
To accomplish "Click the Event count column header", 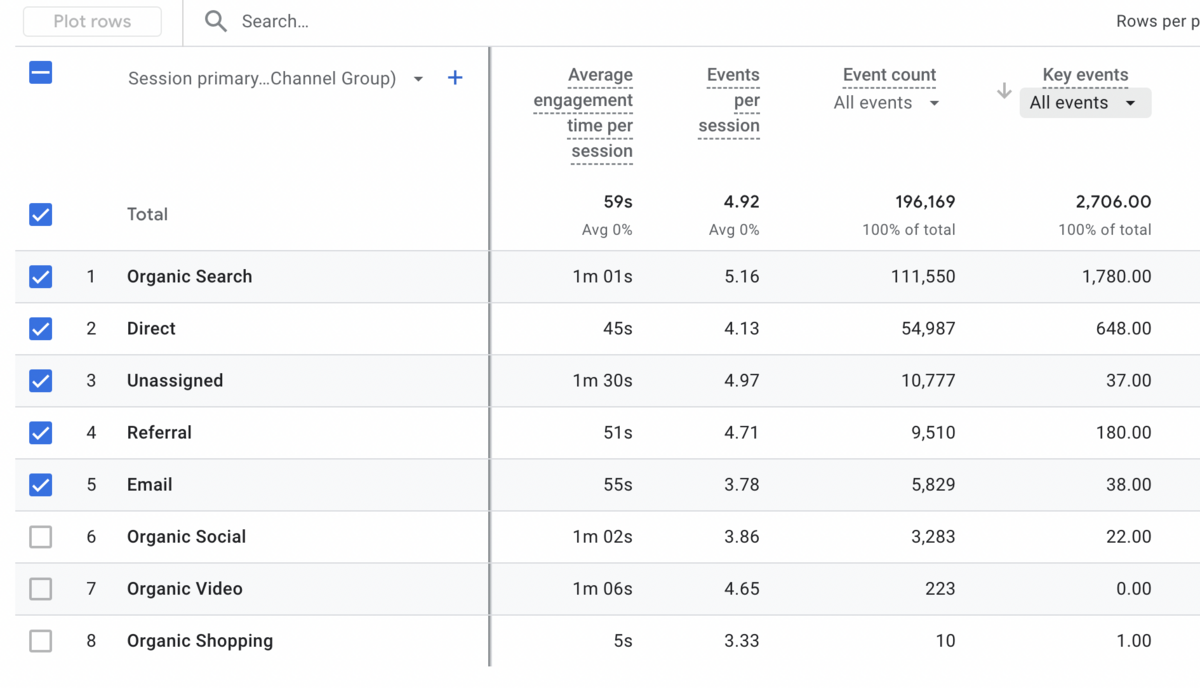I will (x=889, y=75).
